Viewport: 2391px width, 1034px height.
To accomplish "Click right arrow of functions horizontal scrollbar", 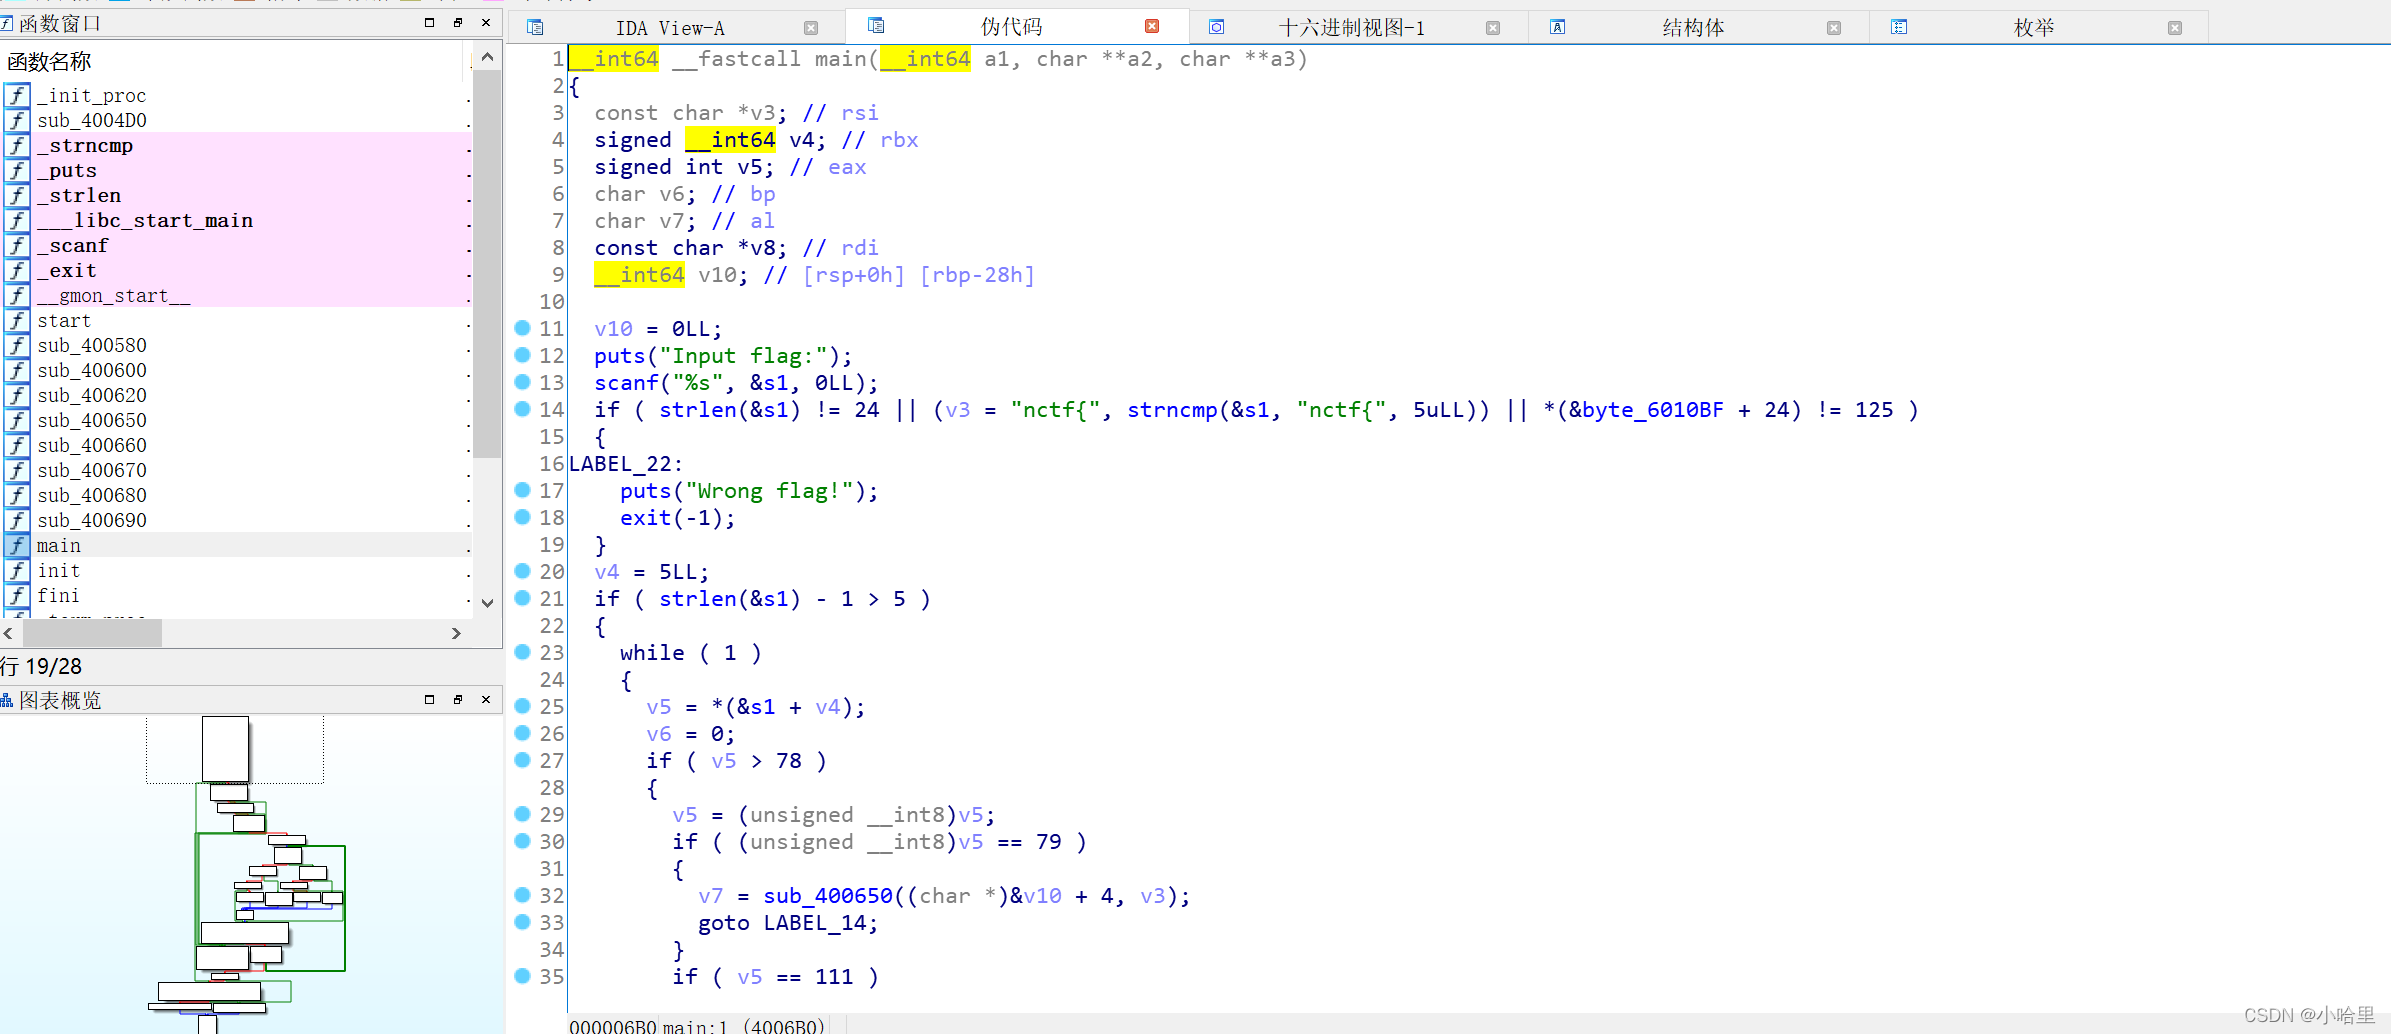I will pyautogui.click(x=456, y=633).
